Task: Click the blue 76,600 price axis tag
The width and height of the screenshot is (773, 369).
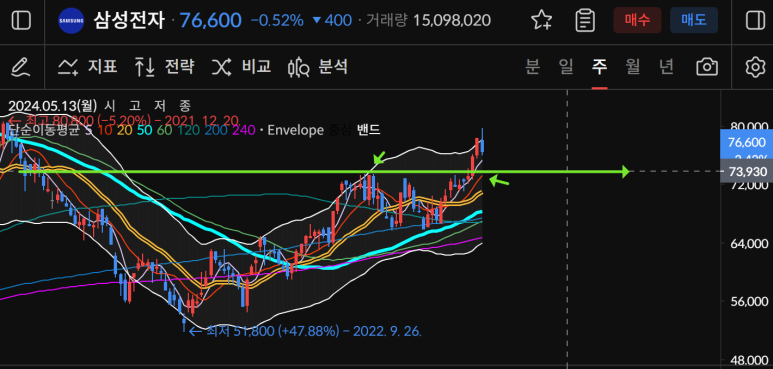Action: tap(746, 143)
